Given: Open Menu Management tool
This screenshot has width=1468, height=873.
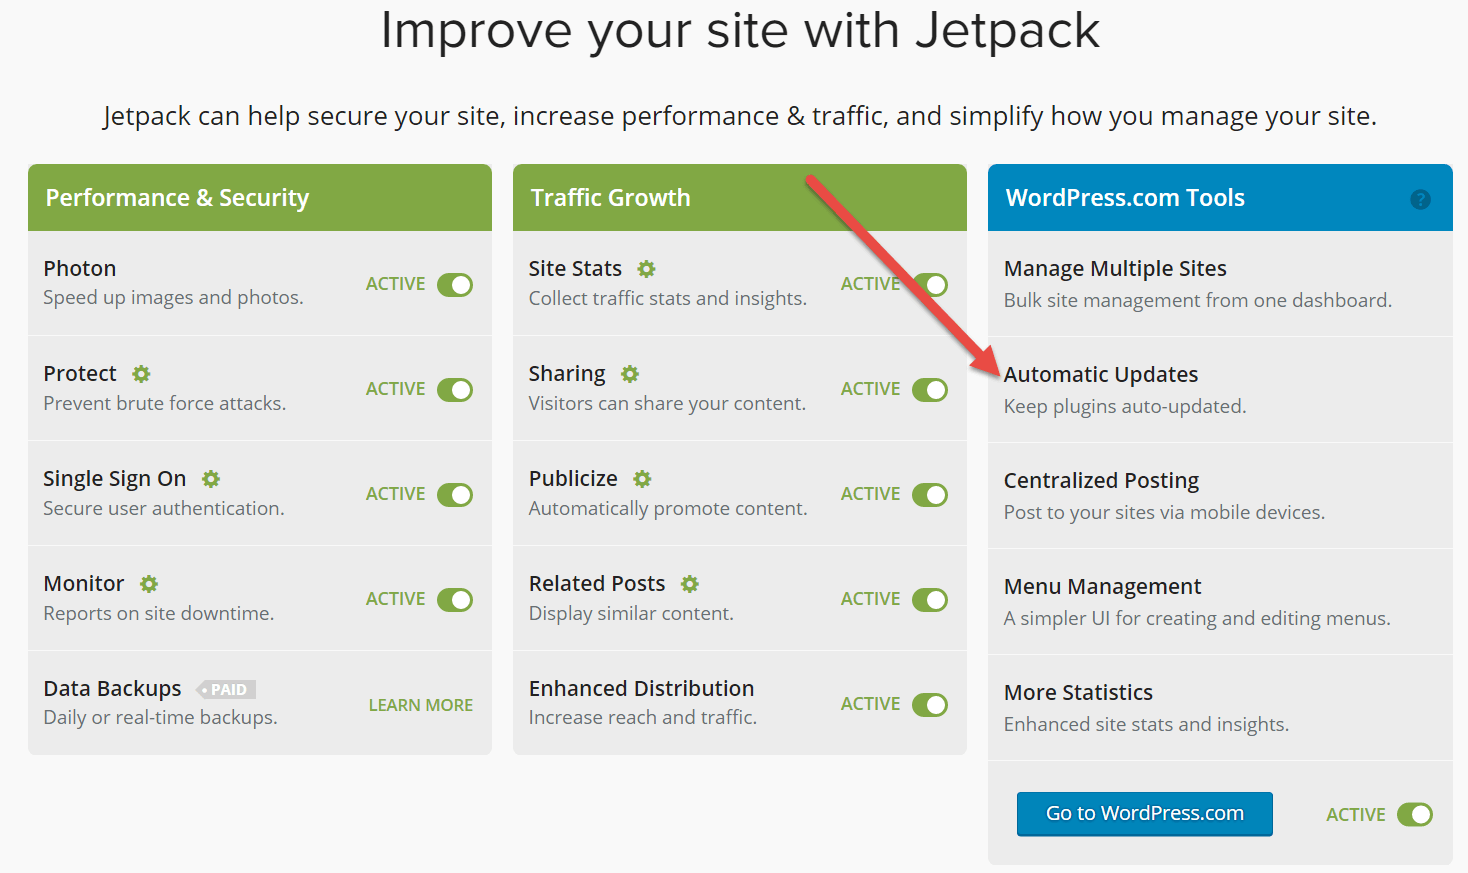Looking at the screenshot, I should (x=1102, y=587).
